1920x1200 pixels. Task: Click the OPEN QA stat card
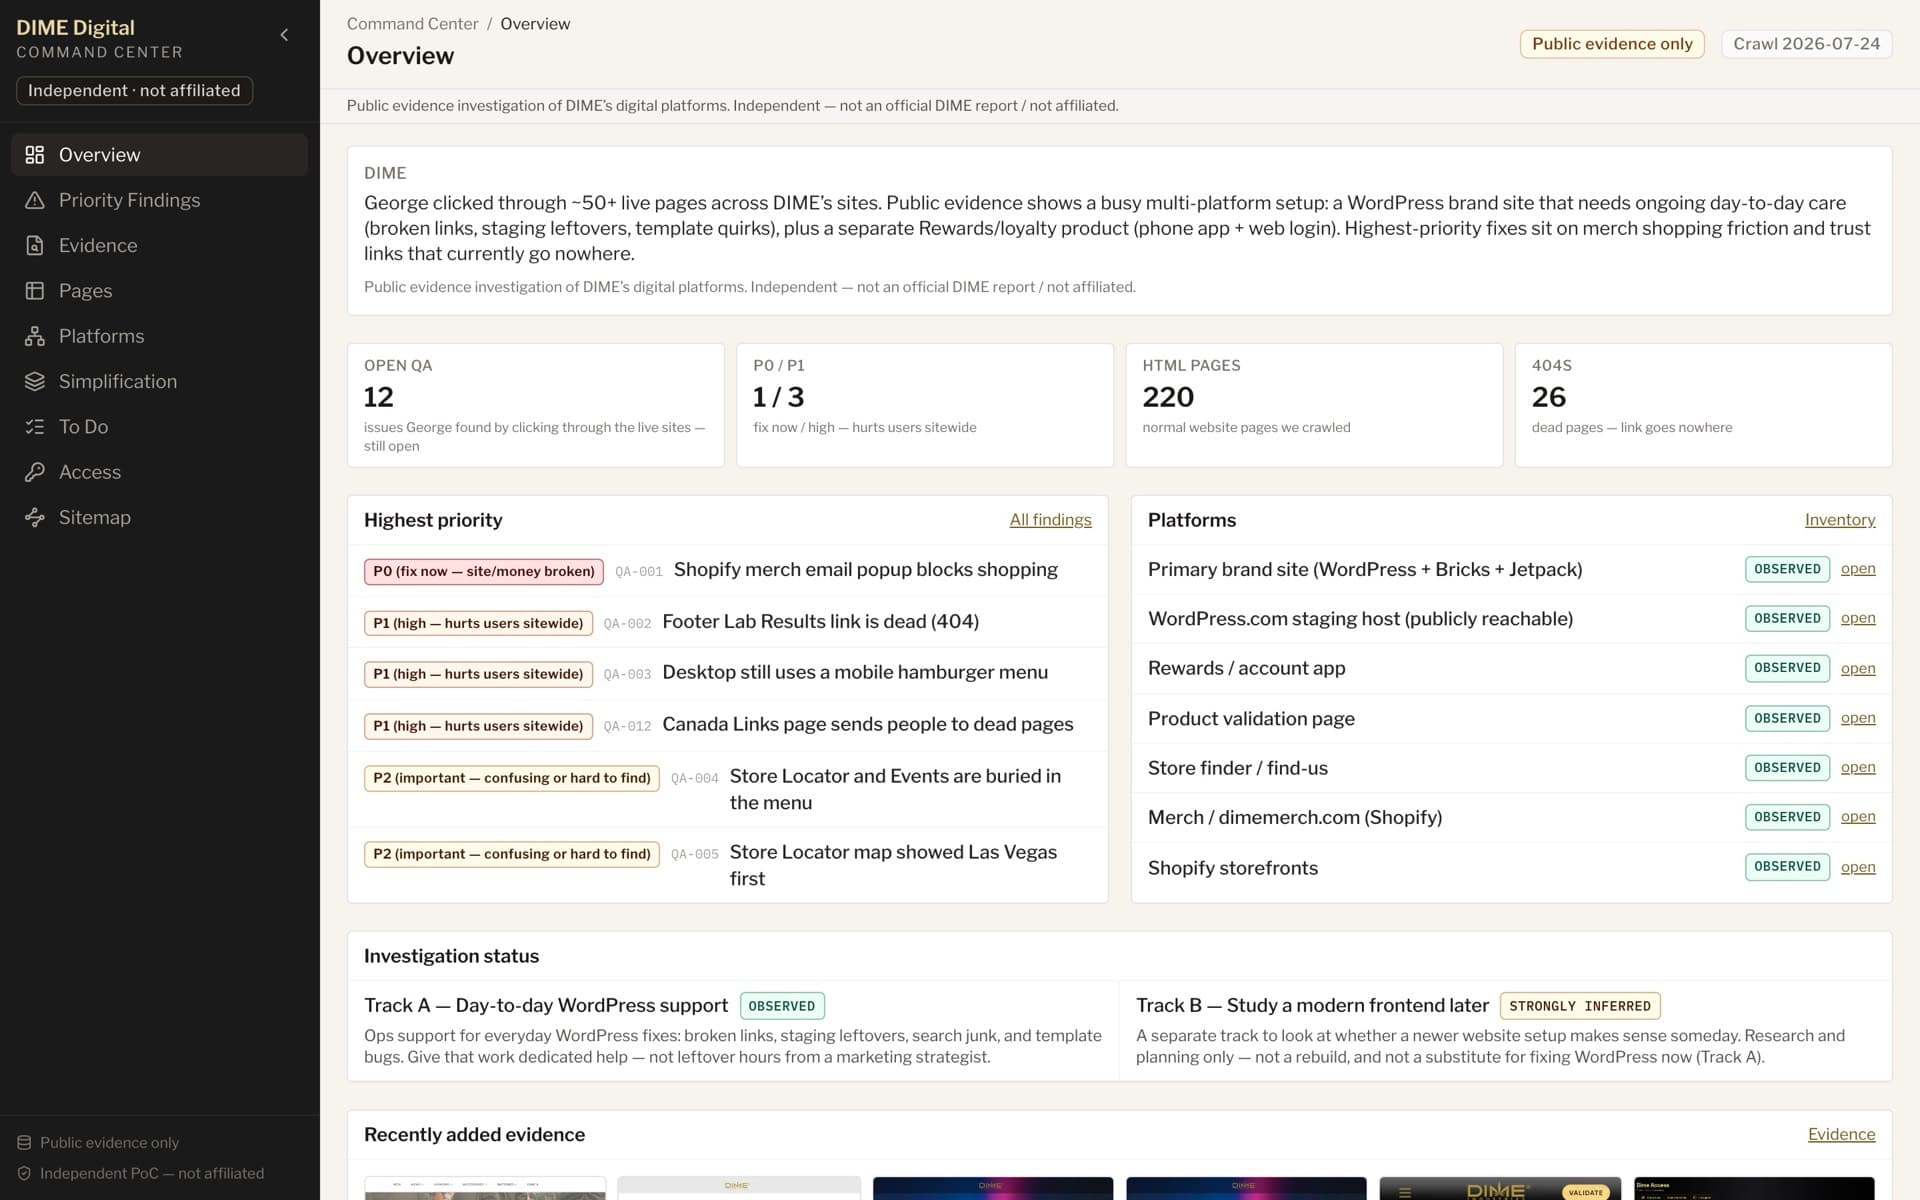tap(535, 405)
